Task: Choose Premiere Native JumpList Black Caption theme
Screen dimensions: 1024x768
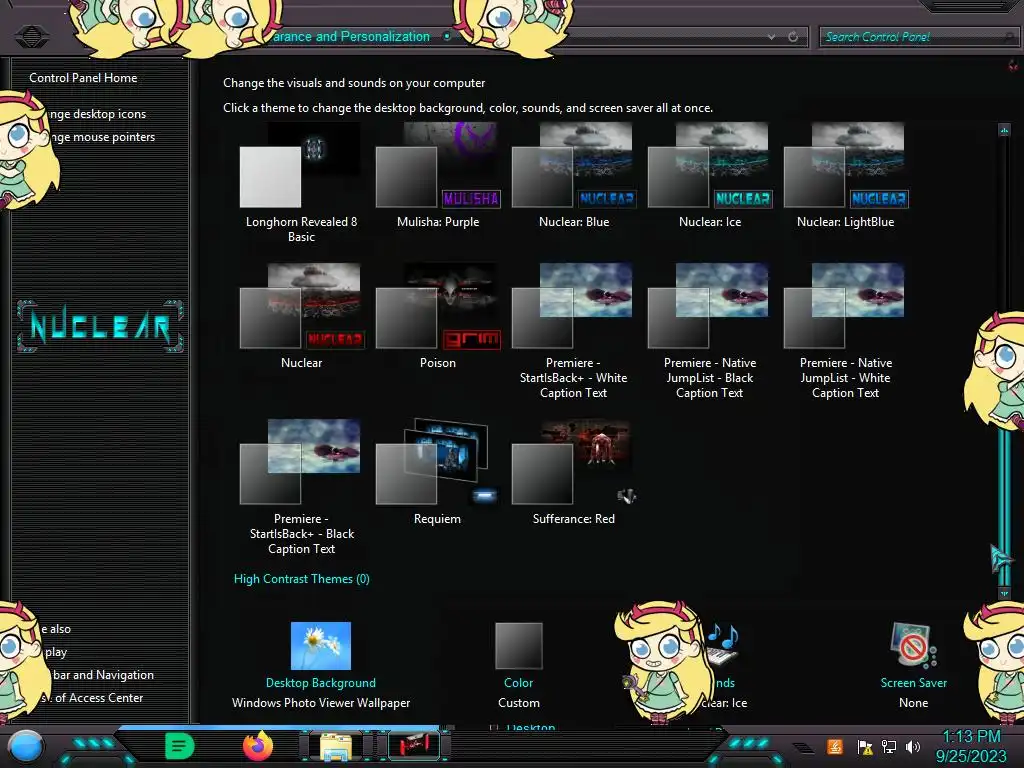Action: [710, 331]
